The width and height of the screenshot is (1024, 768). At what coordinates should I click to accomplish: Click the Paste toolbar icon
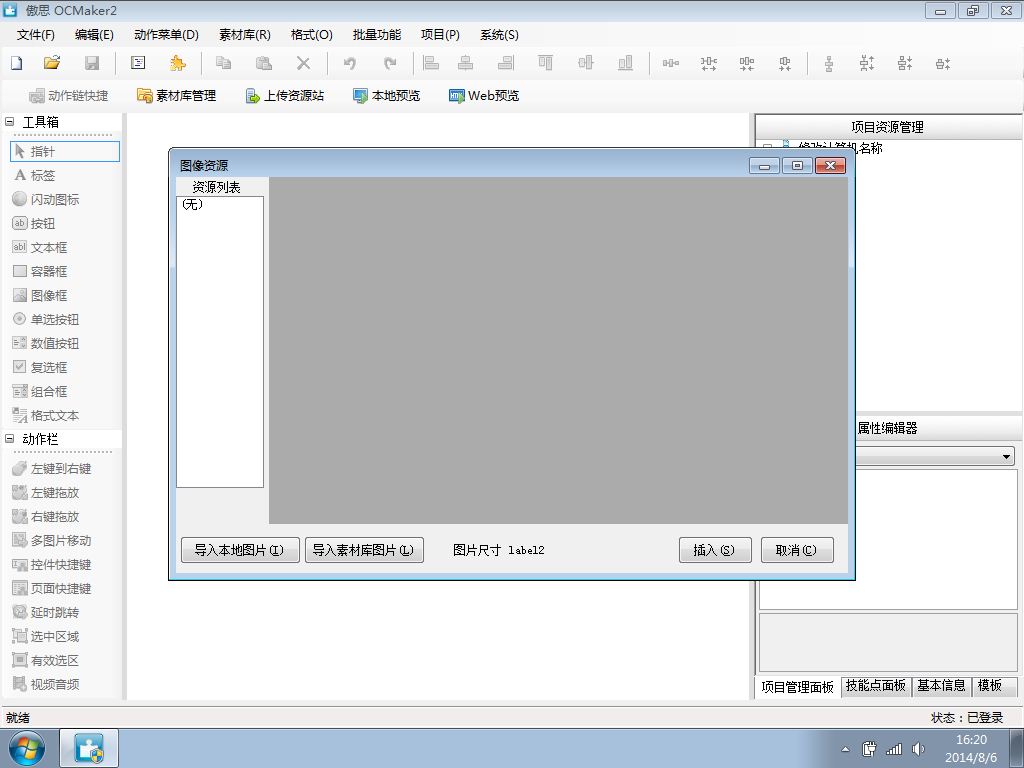coord(263,63)
